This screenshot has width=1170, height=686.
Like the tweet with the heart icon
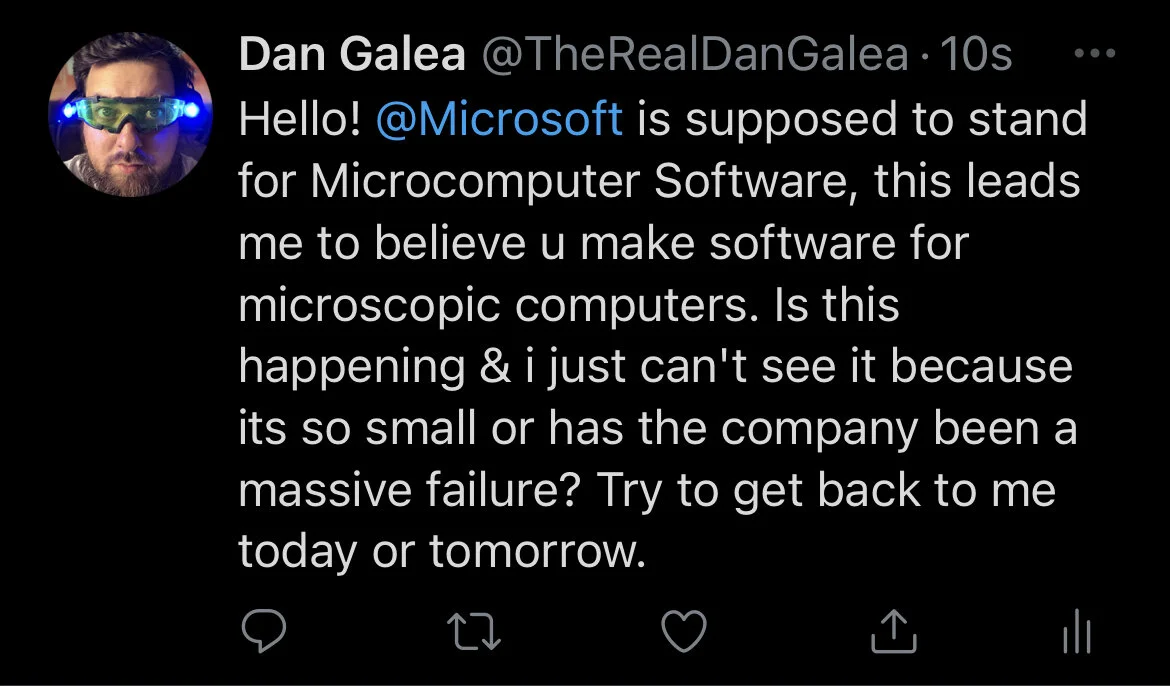pos(684,632)
